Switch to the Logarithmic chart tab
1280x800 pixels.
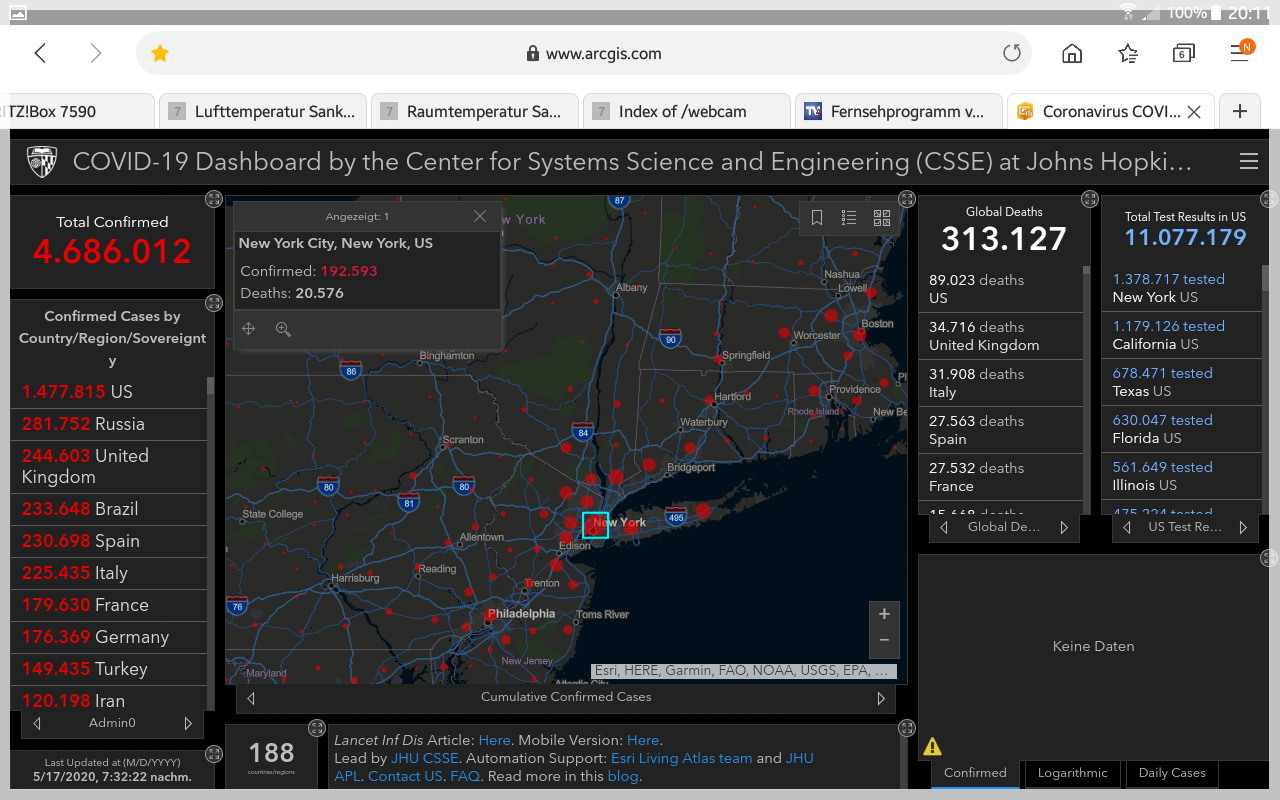coord(1072,773)
